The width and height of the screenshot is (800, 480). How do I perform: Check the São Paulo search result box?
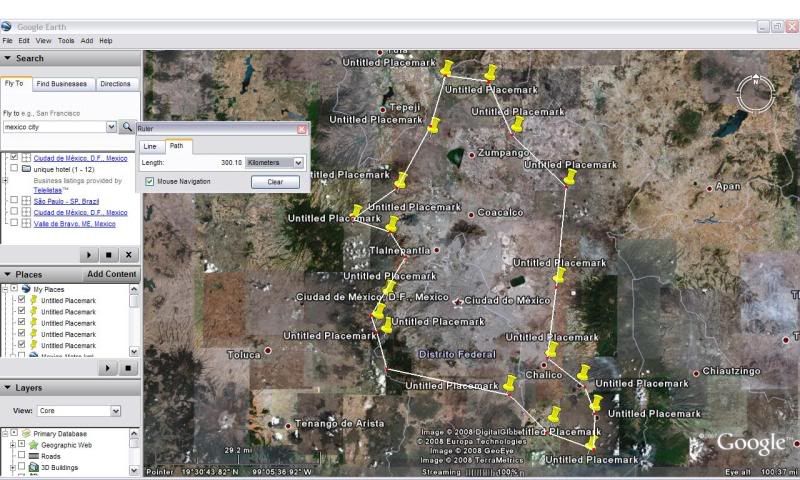point(13,201)
